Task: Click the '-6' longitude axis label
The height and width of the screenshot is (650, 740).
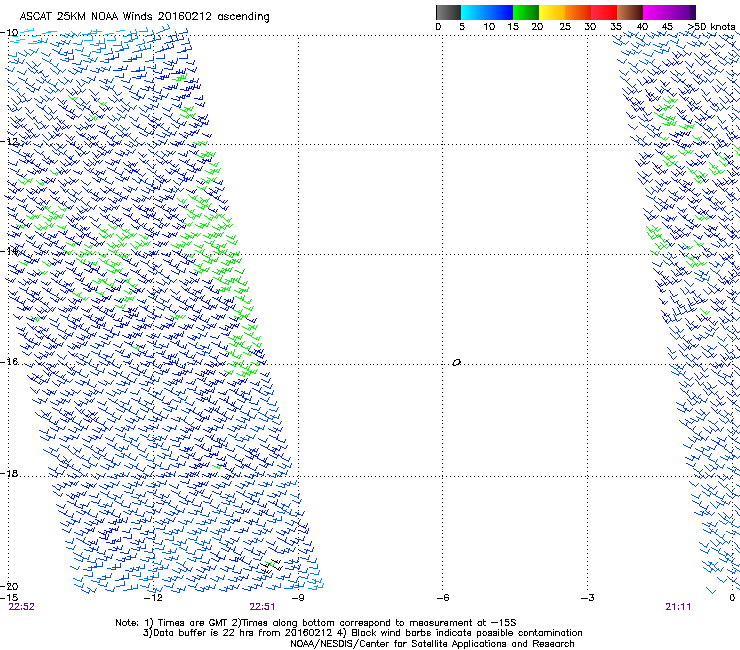Action: pyautogui.click(x=442, y=598)
